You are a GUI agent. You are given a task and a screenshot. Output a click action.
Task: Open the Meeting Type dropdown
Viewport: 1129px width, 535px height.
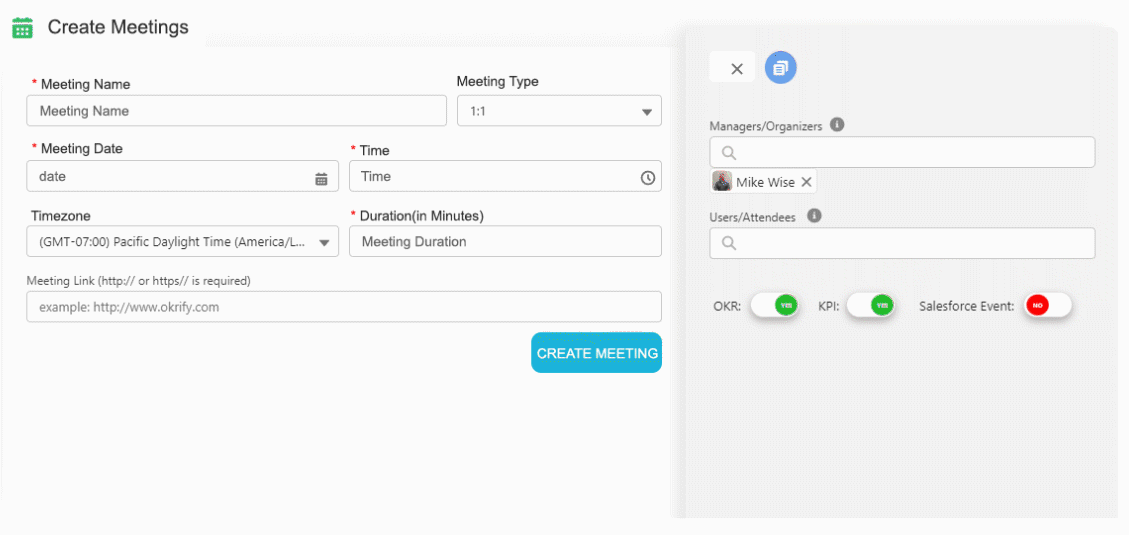(559, 111)
